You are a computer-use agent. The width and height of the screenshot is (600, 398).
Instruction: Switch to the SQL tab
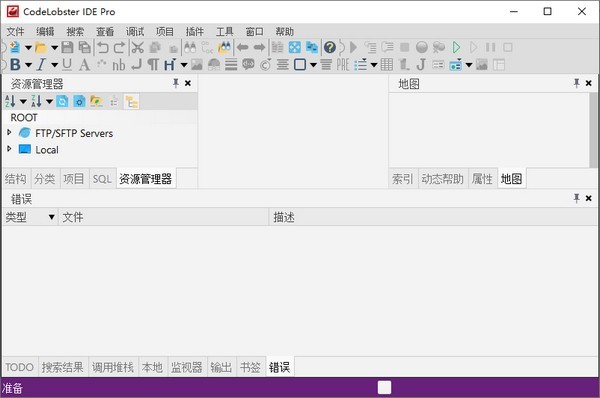102,179
